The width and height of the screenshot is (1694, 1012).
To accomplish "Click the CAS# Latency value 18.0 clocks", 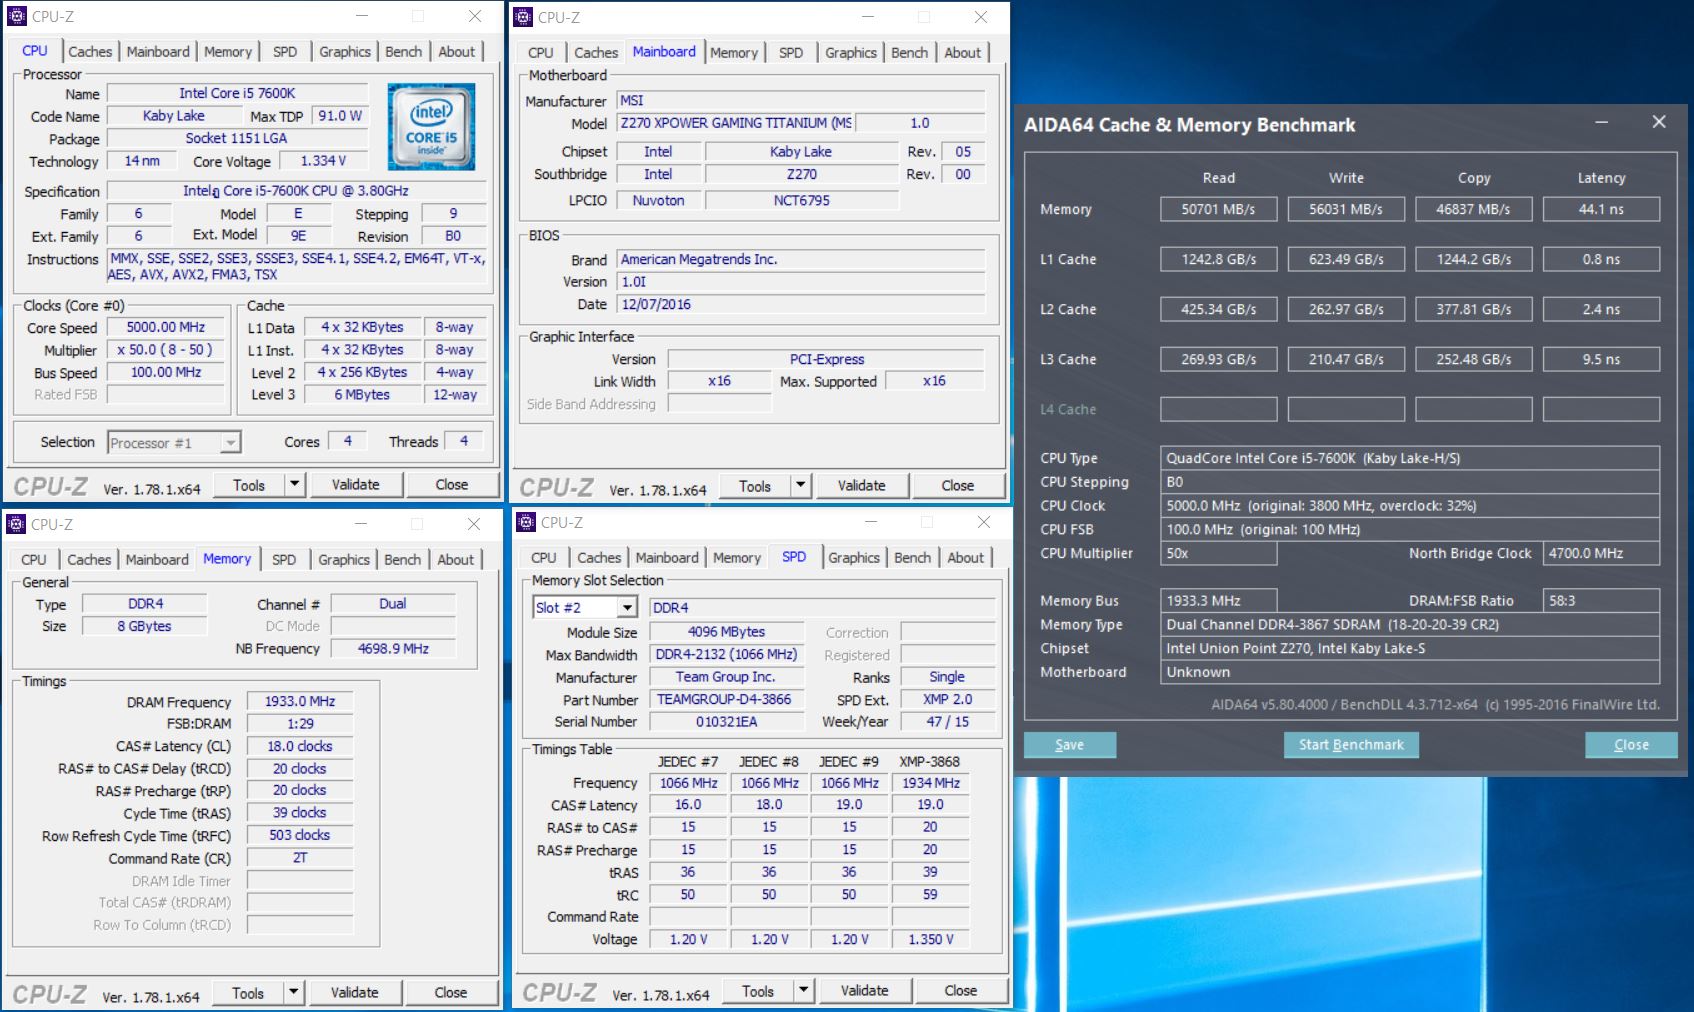I will click(300, 746).
